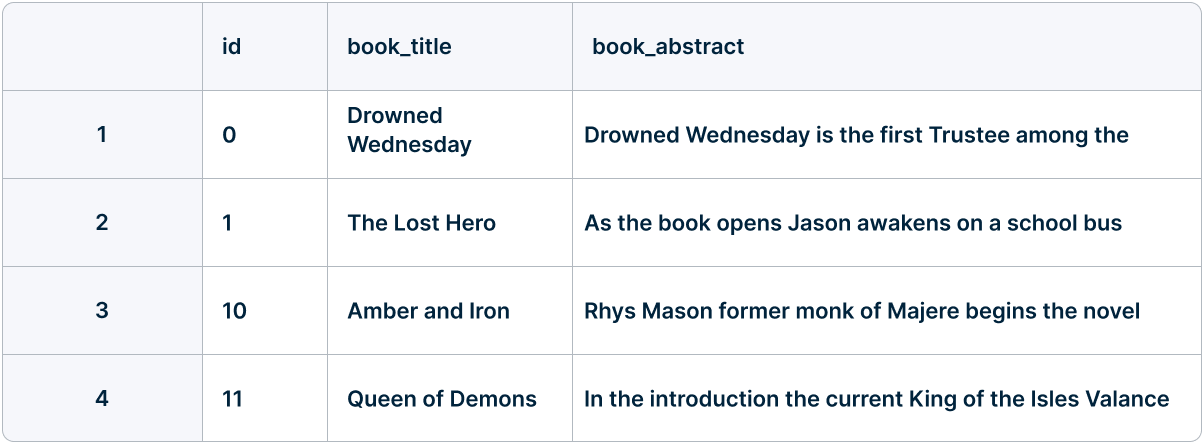Click the book_title column header

click(399, 47)
